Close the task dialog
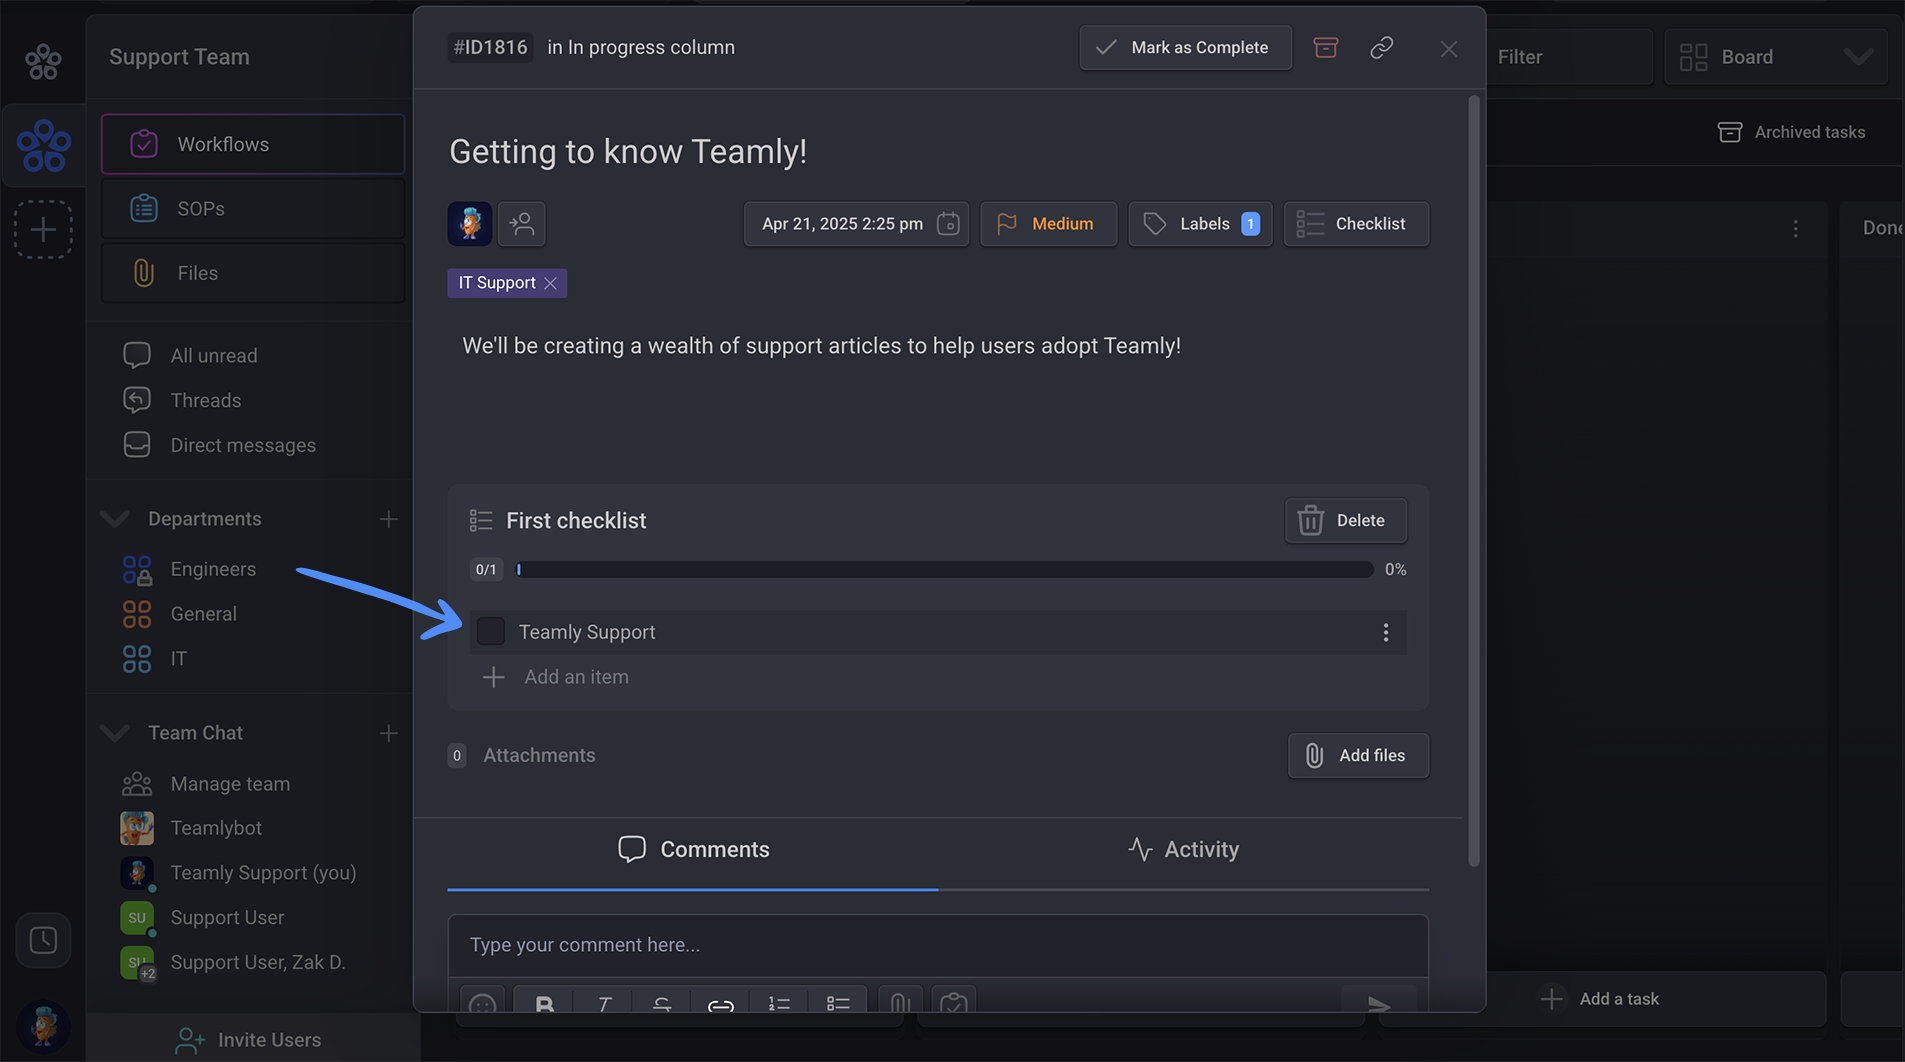This screenshot has width=1905, height=1062. pos(1448,48)
